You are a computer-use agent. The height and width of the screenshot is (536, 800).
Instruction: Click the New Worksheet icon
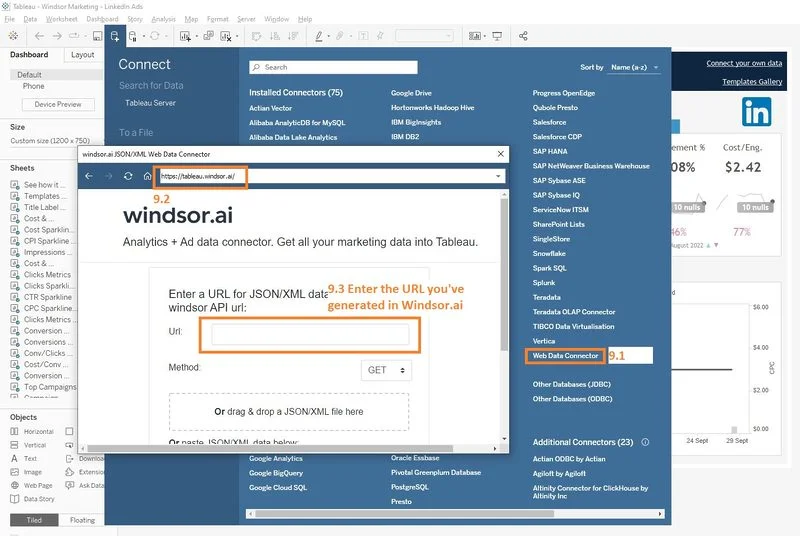(185, 36)
